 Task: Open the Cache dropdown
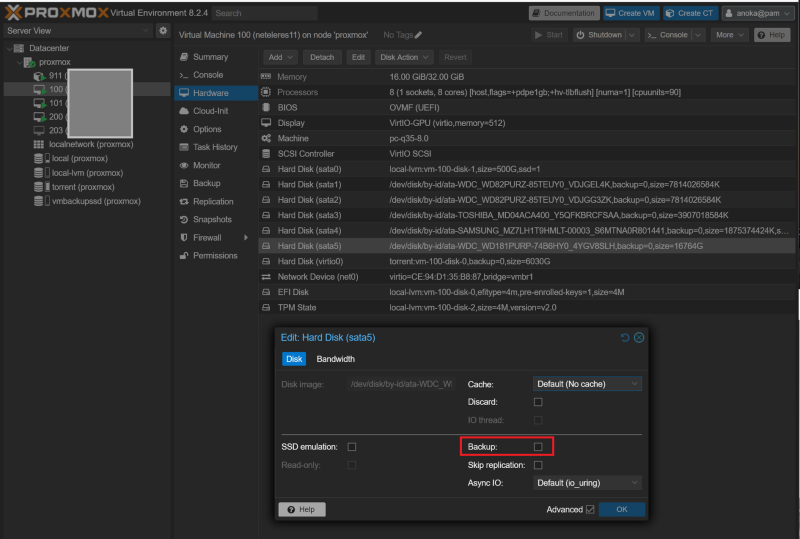587,384
